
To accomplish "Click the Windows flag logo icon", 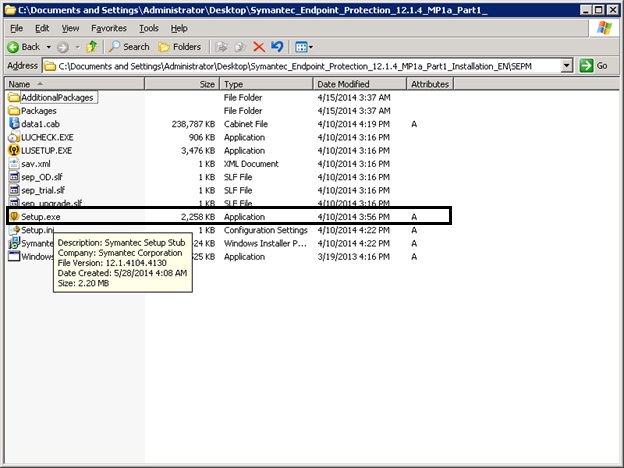I will (x=604, y=28).
